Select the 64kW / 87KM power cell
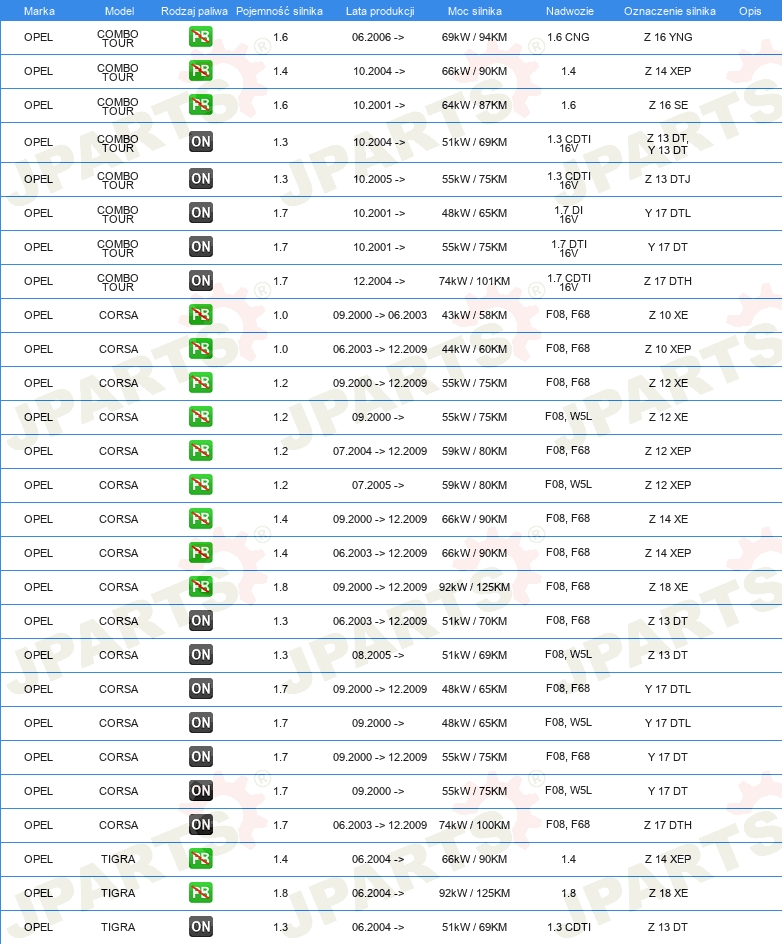 474,105
